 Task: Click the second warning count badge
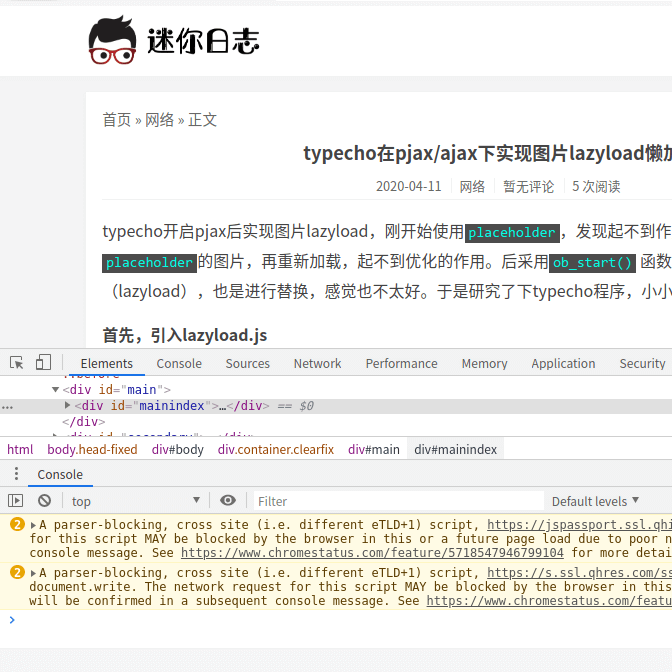(17, 572)
